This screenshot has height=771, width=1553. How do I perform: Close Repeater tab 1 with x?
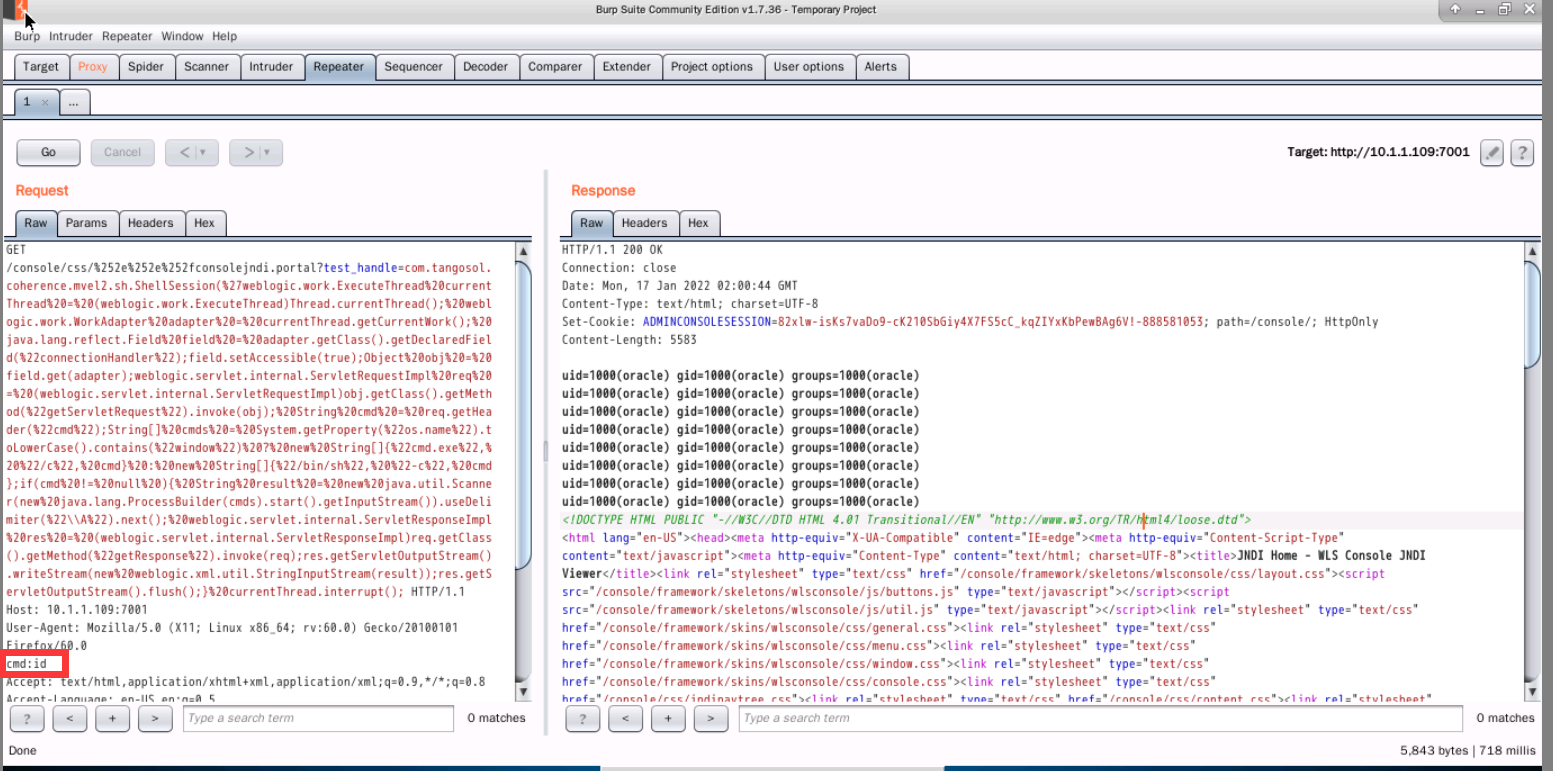[44, 103]
